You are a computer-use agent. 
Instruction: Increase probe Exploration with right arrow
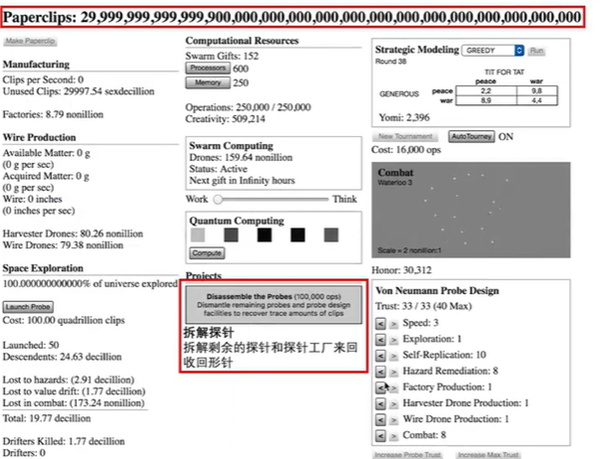(x=394, y=340)
